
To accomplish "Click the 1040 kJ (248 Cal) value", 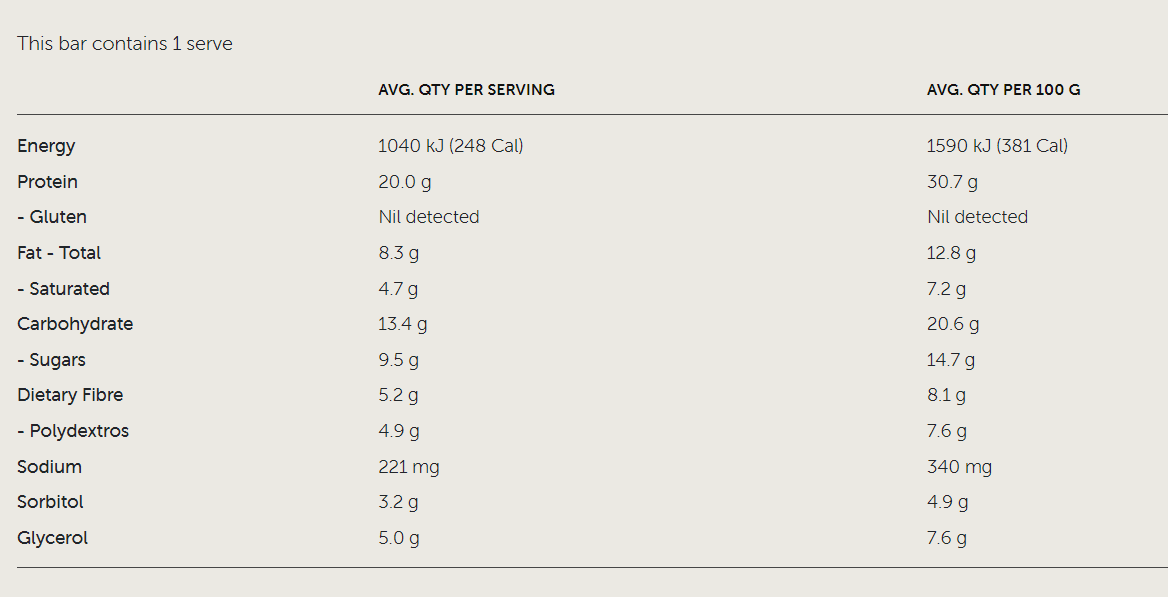I will (x=450, y=146).
